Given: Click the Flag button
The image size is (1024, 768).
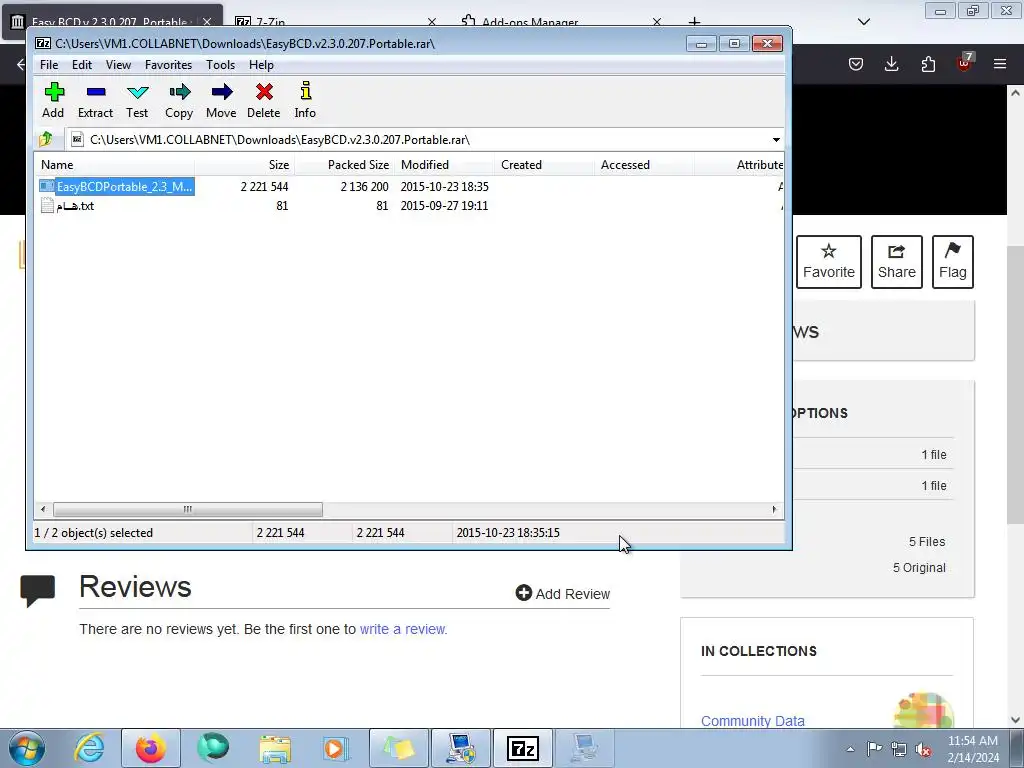Looking at the screenshot, I should click(953, 262).
